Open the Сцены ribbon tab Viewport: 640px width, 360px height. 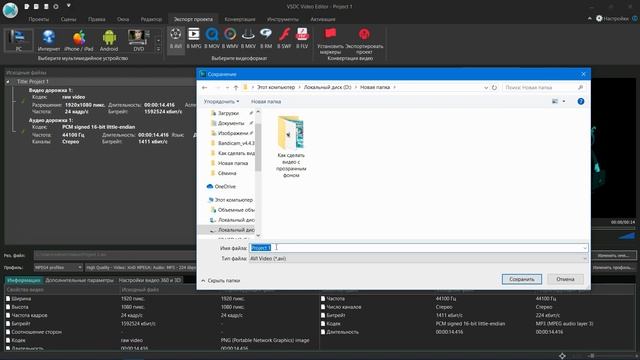pyautogui.click(x=68, y=19)
